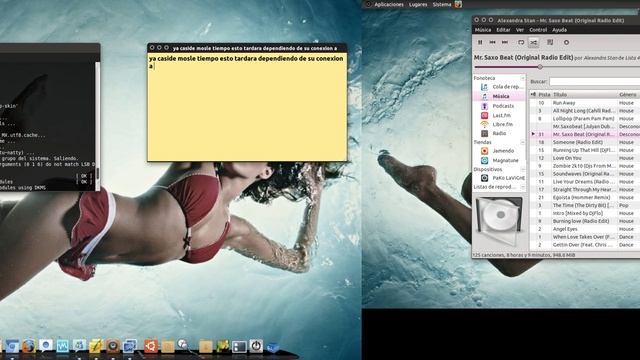Open the Ver menu in Rhythmbox
The height and width of the screenshot is (360, 640).
pyautogui.click(x=520, y=30)
